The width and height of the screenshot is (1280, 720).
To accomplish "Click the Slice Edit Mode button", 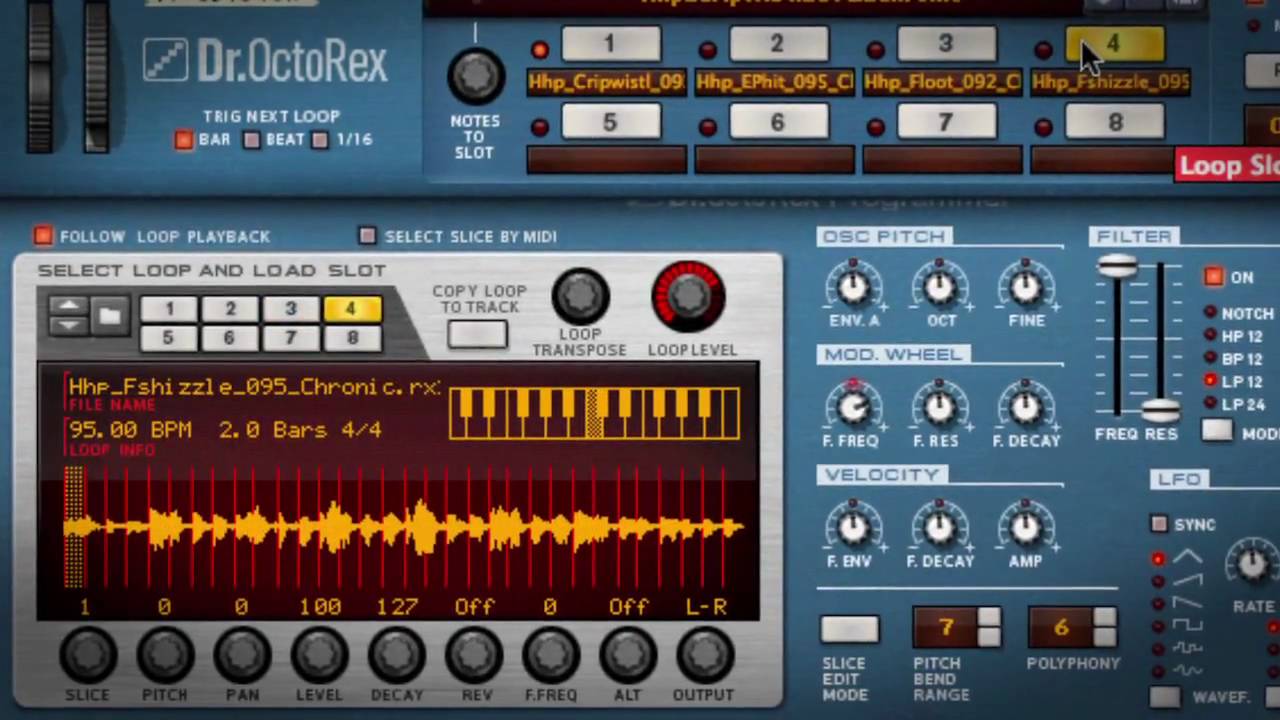I will coord(849,629).
